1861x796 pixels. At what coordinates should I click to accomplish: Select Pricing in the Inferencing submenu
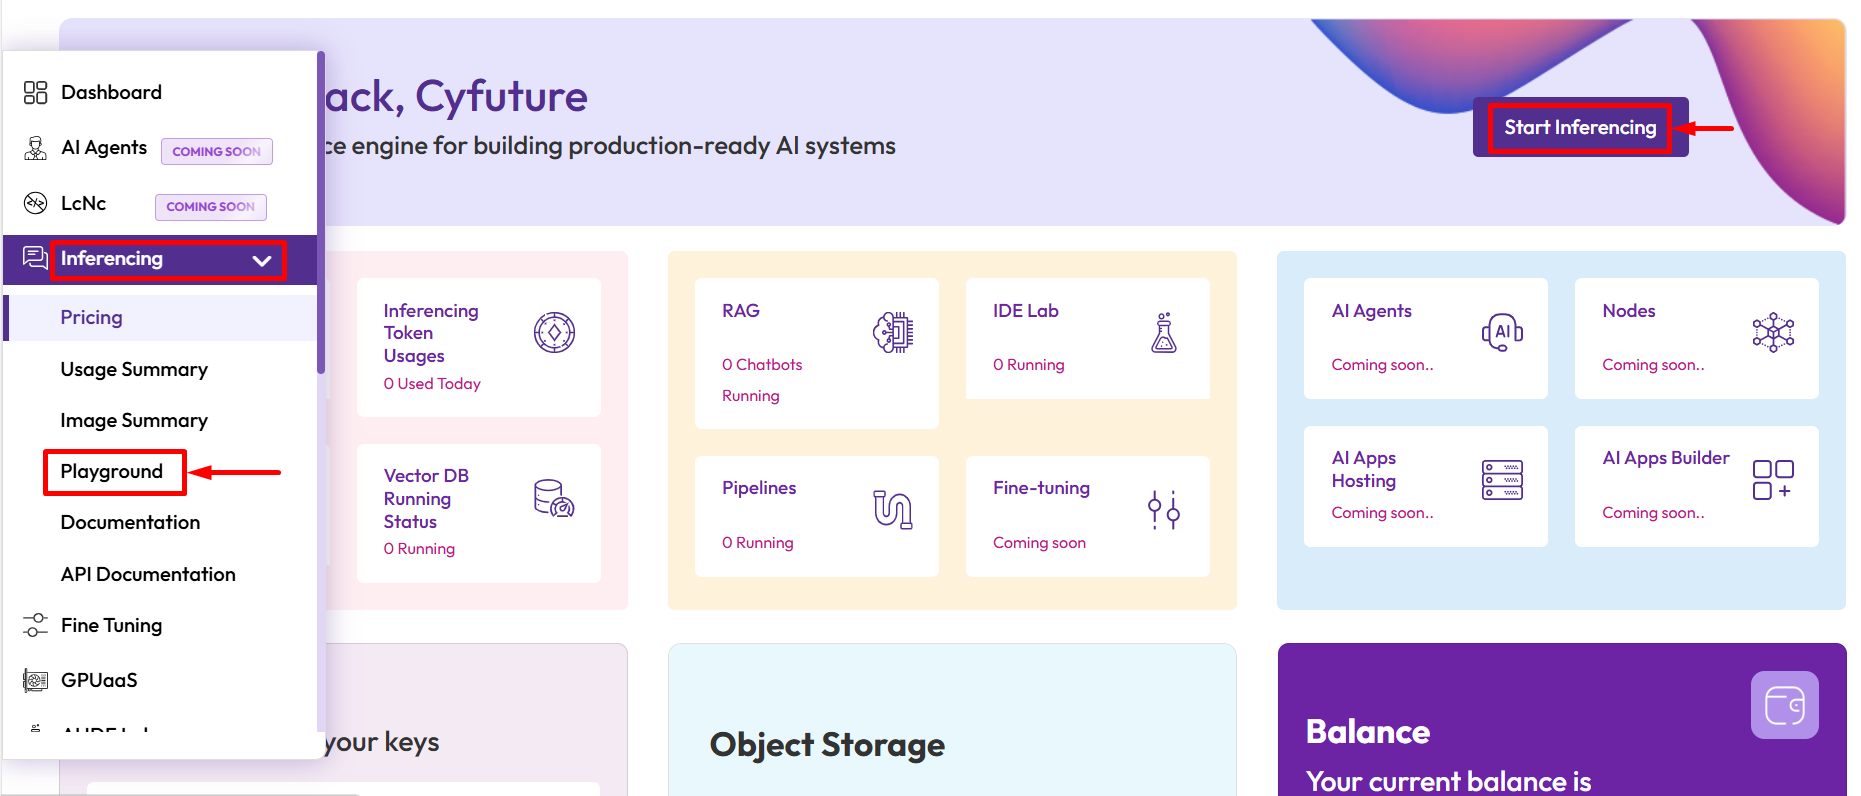pos(92,318)
